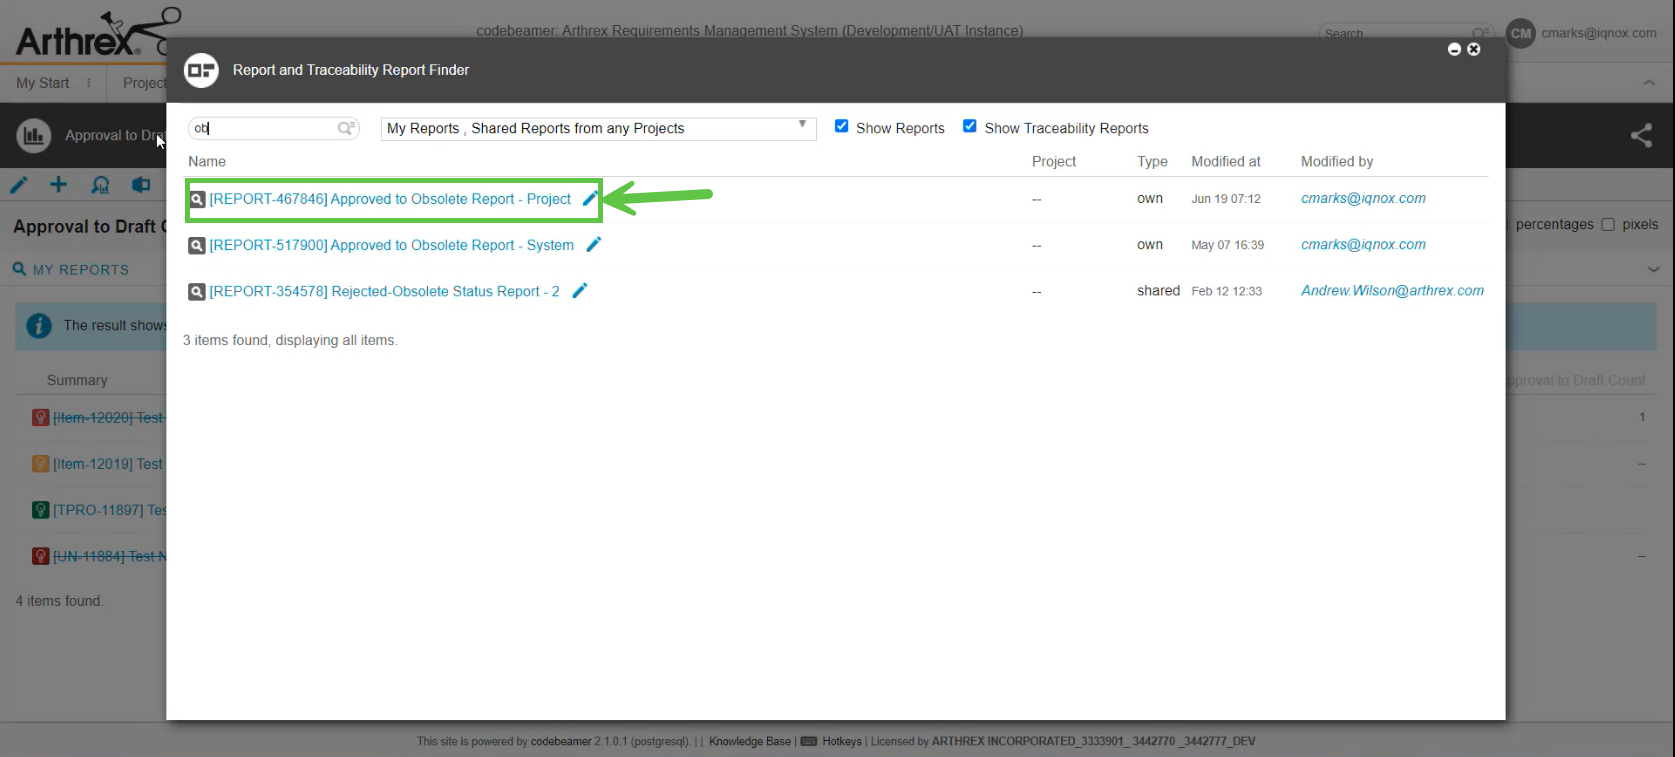This screenshot has height=757, width=1675.
Task: Collapse the top navigation bar arrow
Action: click(1648, 83)
